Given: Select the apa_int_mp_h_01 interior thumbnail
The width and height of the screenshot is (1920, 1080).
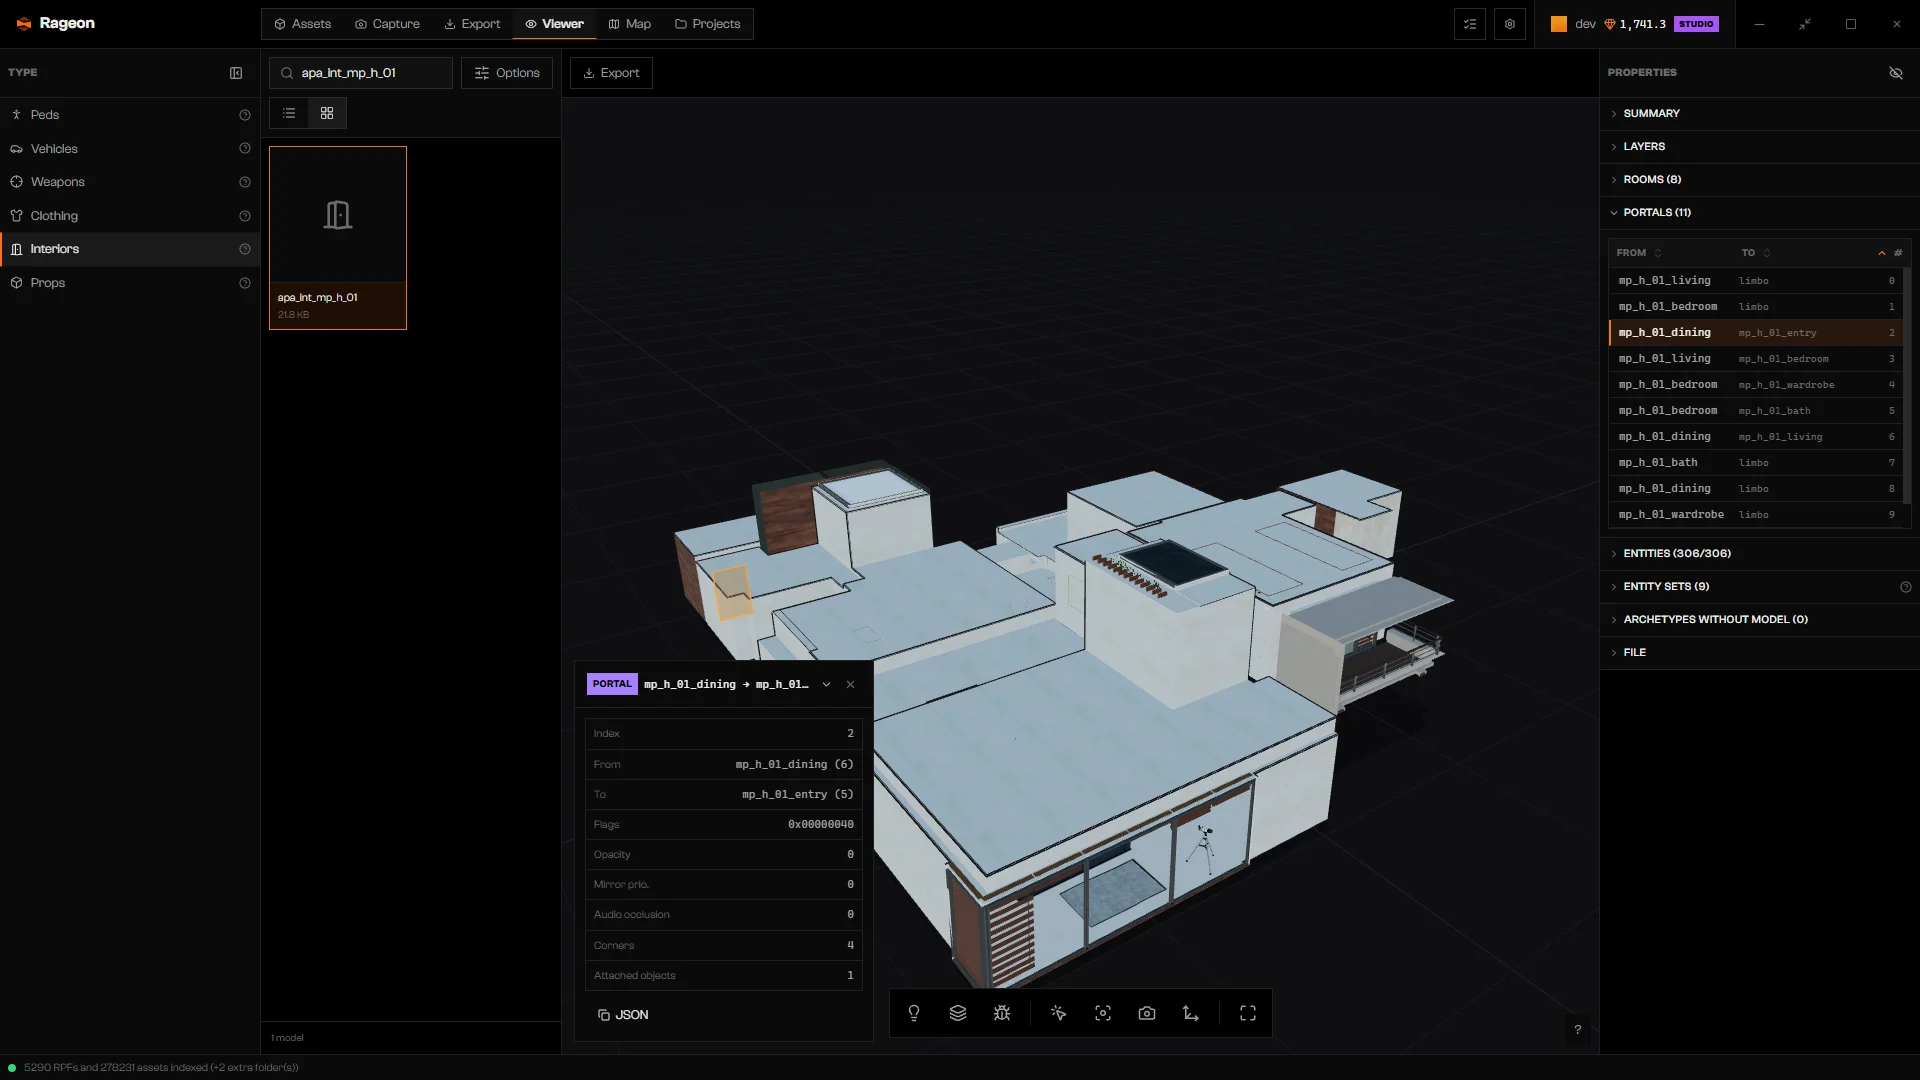Looking at the screenshot, I should point(338,238).
